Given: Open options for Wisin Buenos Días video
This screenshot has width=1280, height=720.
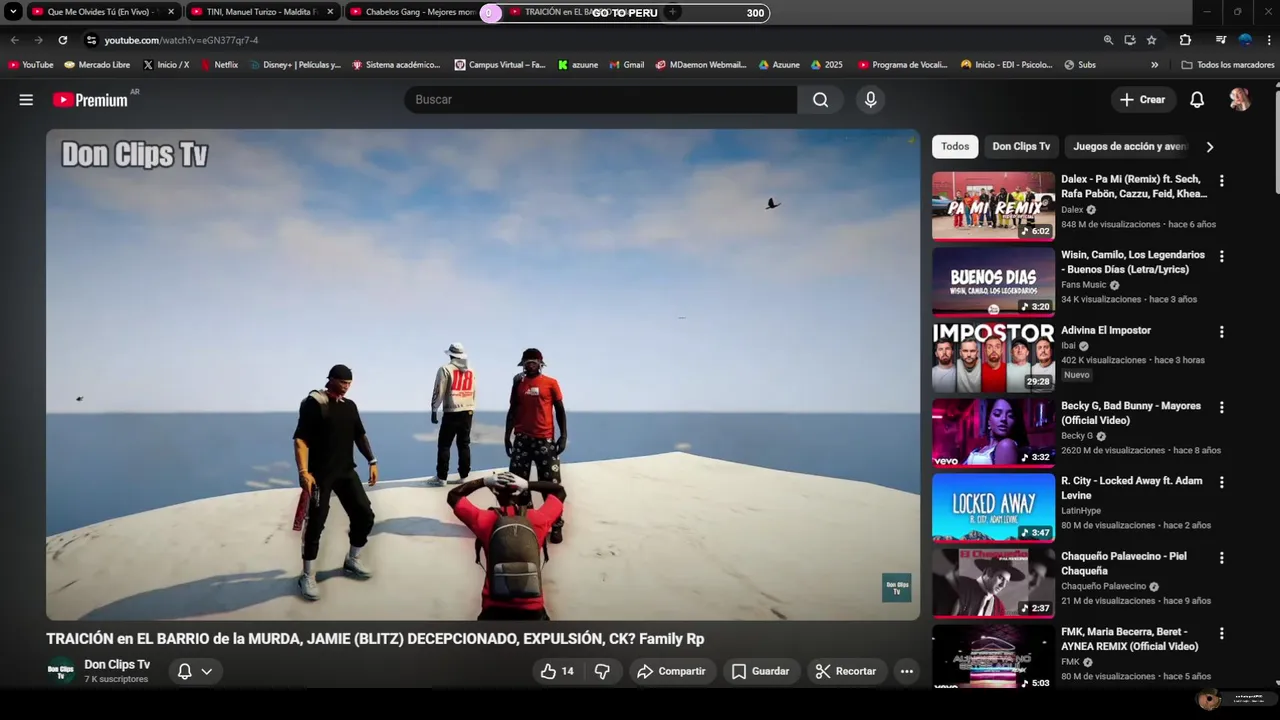Looking at the screenshot, I should 1221,256.
